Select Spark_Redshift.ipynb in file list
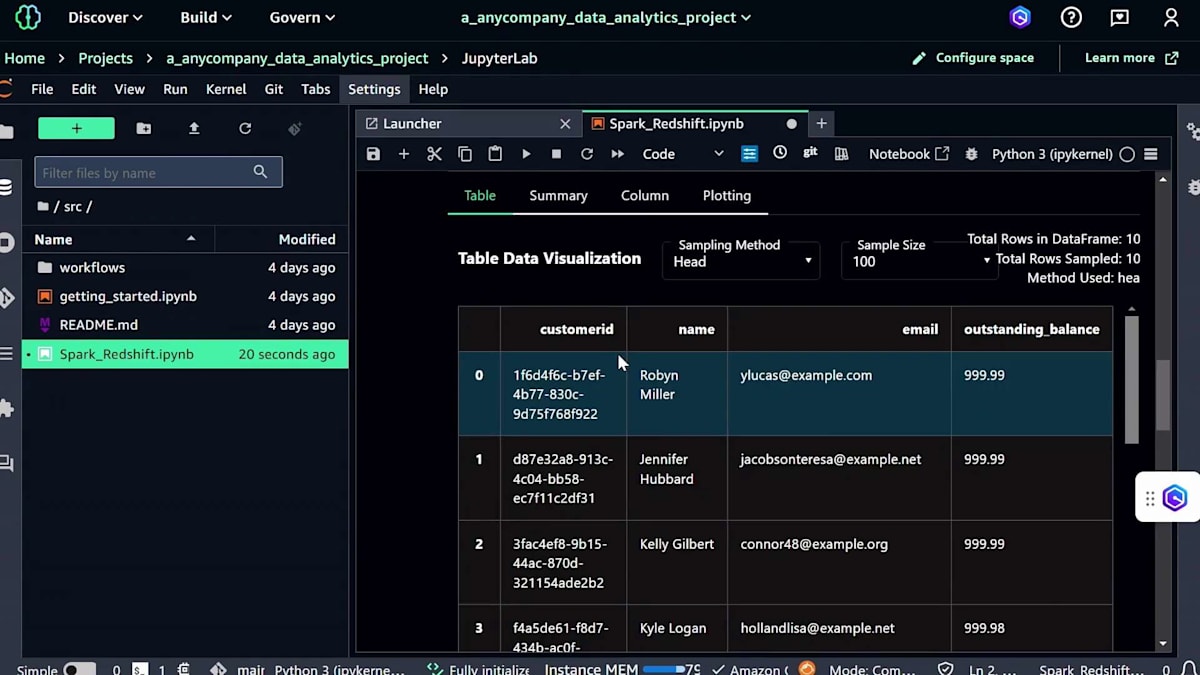Image resolution: width=1200 pixels, height=675 pixels. (x=185, y=354)
